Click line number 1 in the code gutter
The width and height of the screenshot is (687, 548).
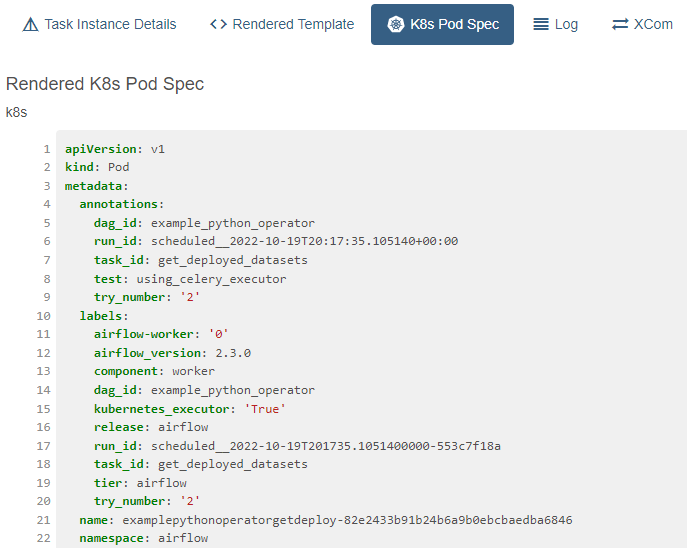tap(47, 149)
